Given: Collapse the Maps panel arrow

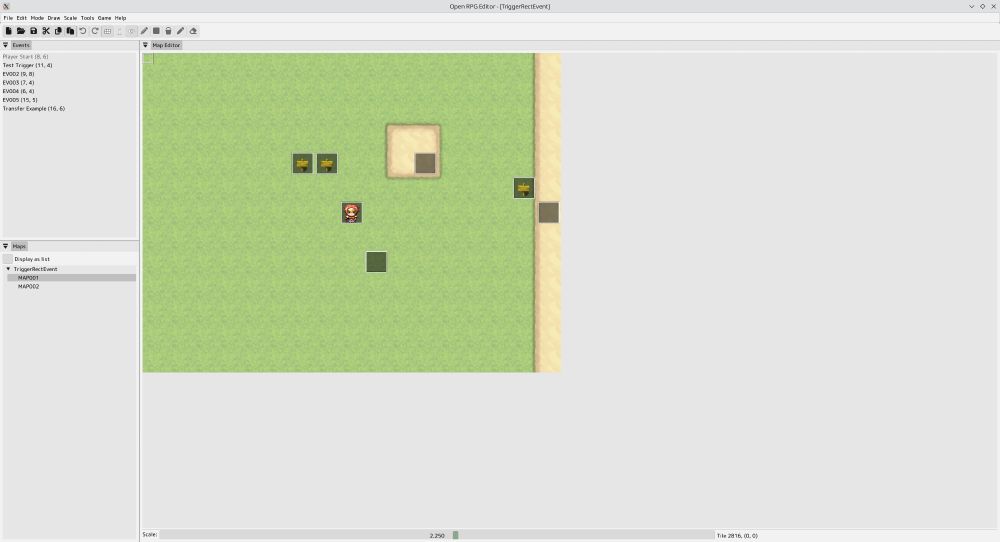Looking at the screenshot, I should click(x=5, y=246).
